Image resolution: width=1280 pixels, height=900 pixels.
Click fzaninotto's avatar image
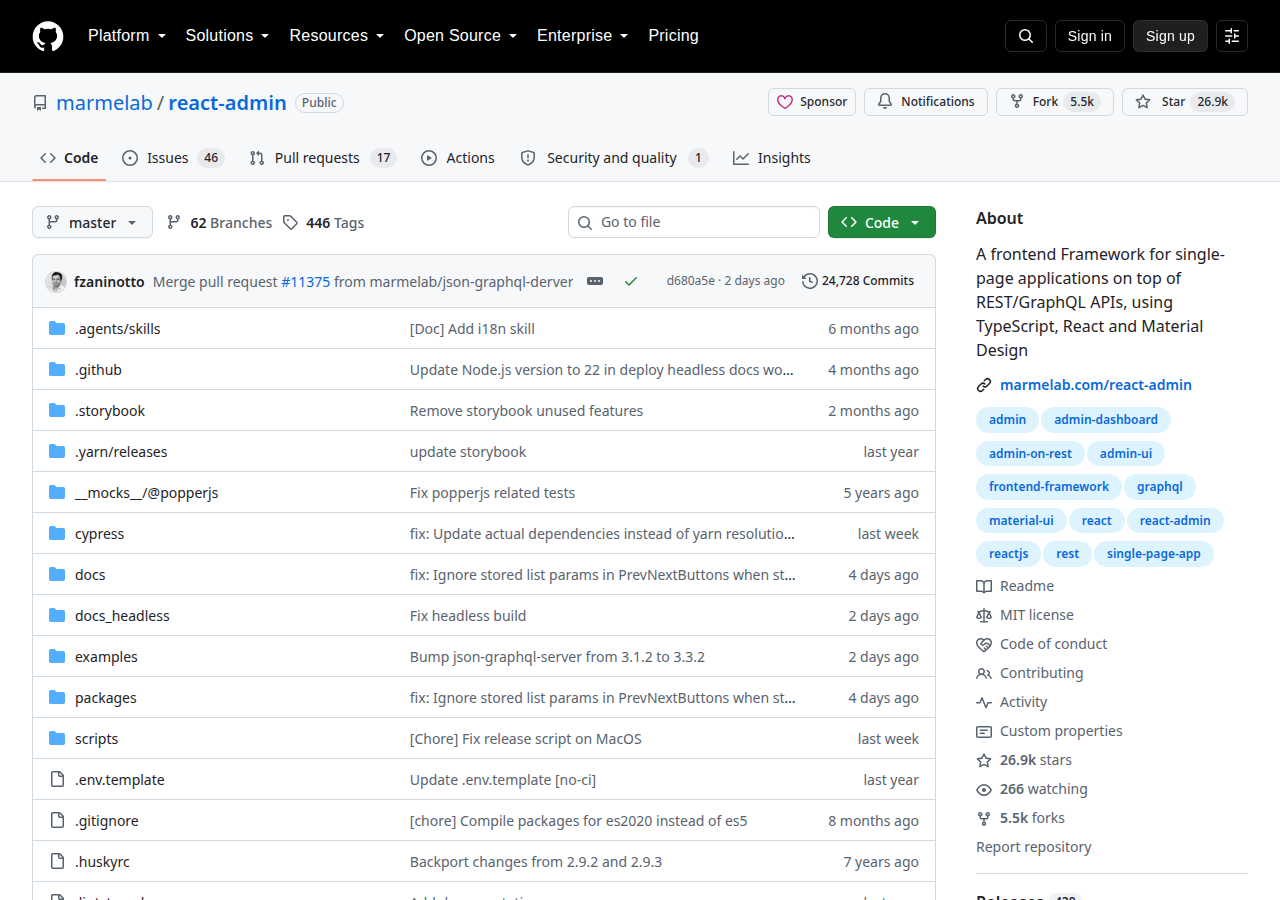pos(56,281)
